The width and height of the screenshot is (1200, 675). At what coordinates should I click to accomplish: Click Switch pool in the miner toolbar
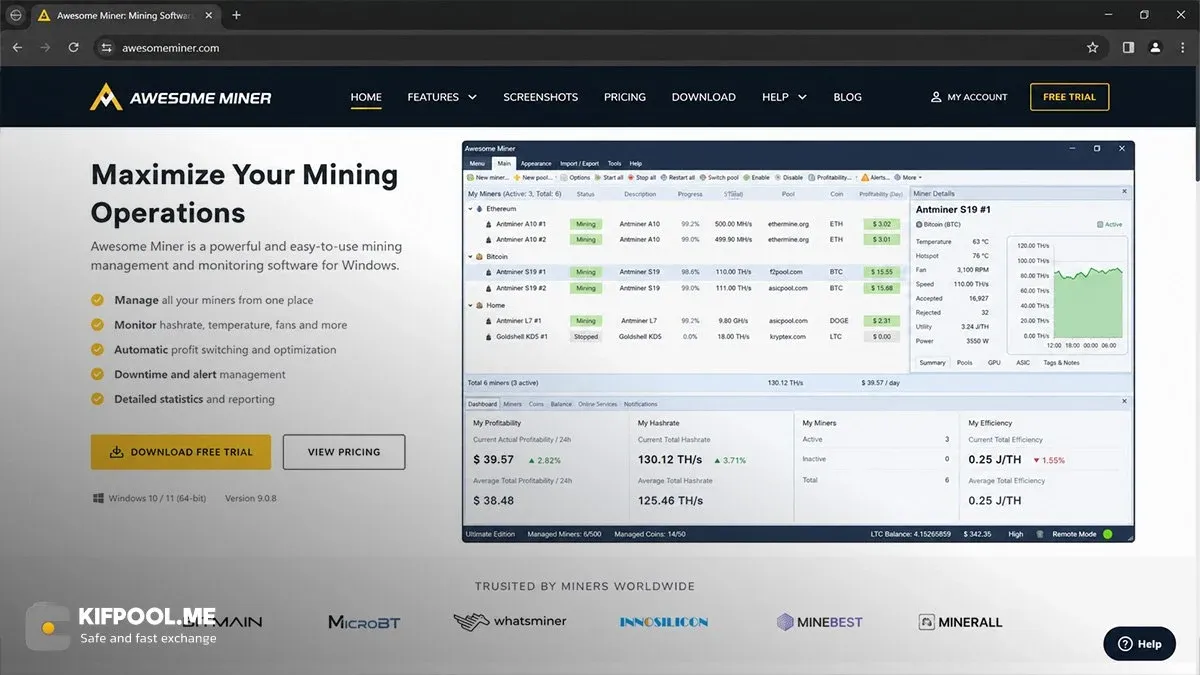pos(720,177)
